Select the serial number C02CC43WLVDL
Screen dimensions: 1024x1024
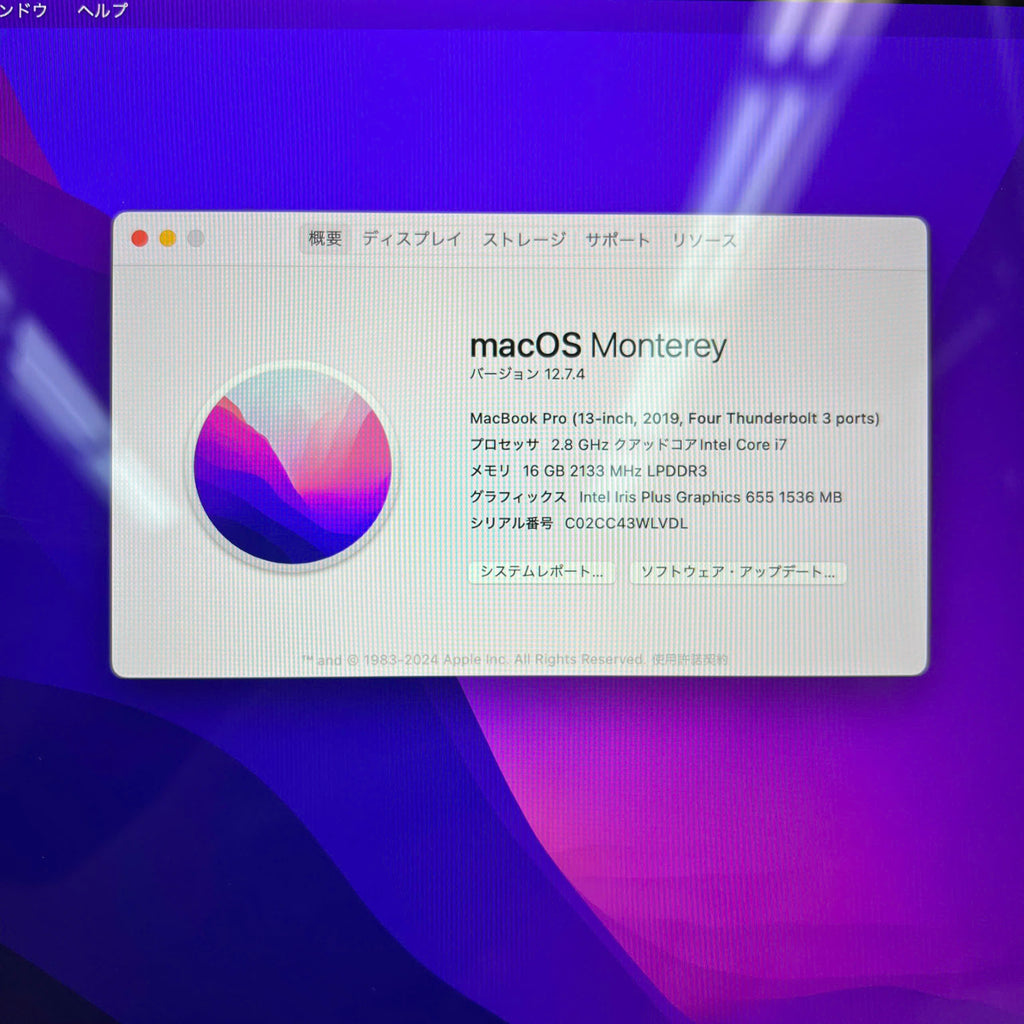[x=626, y=524]
